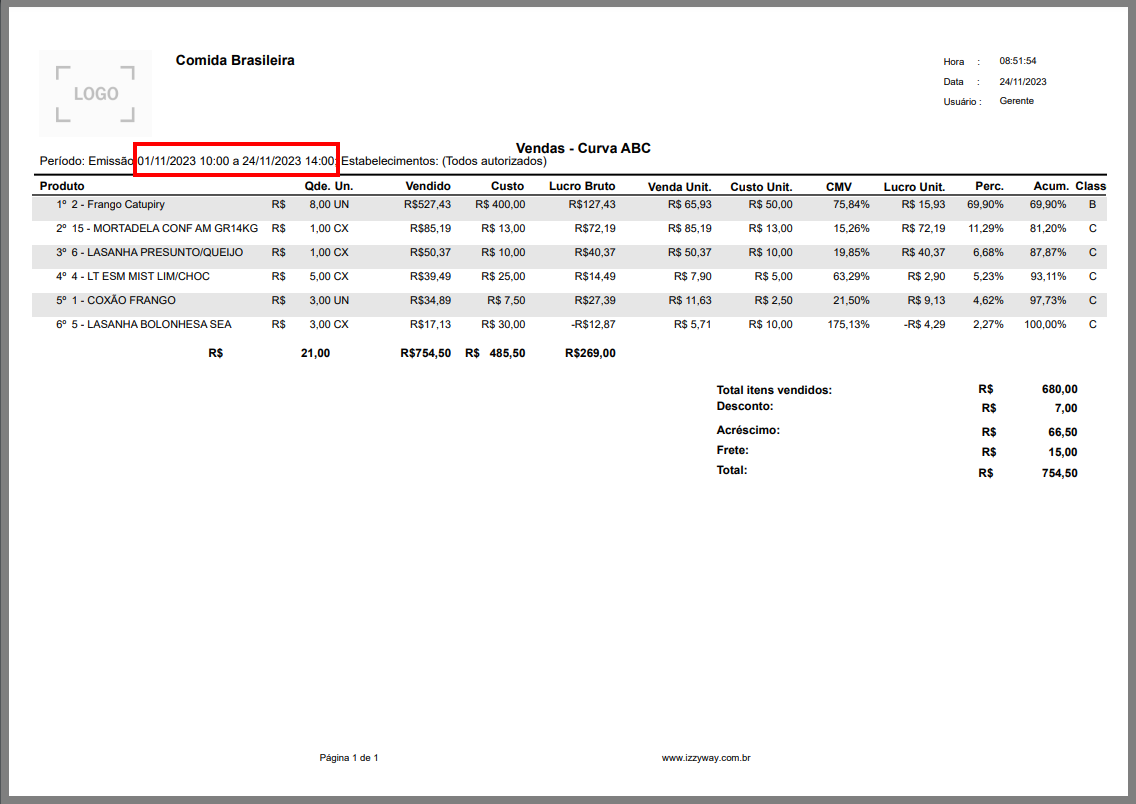Screen dimensions: 1136x804
Task: Click accumulated value 87,87%
Action: (1048, 253)
